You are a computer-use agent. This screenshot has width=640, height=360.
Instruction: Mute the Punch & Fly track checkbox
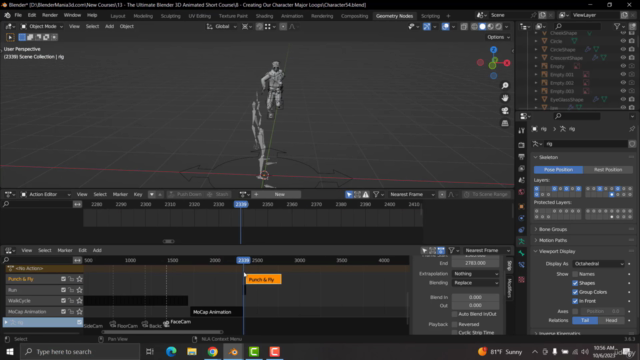click(x=63, y=279)
